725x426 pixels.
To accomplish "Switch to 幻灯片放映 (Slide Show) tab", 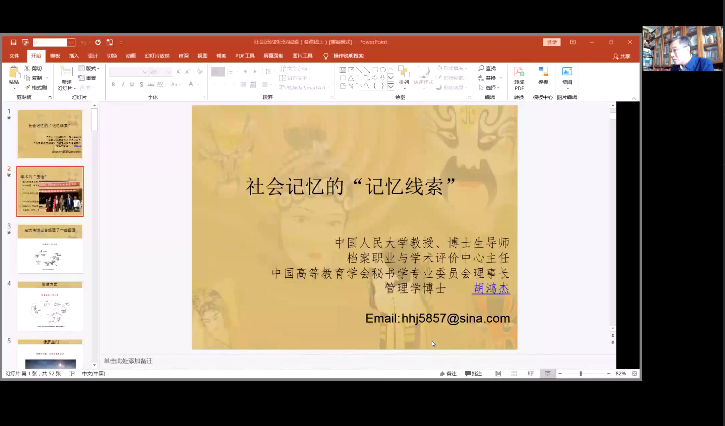I will click(157, 56).
